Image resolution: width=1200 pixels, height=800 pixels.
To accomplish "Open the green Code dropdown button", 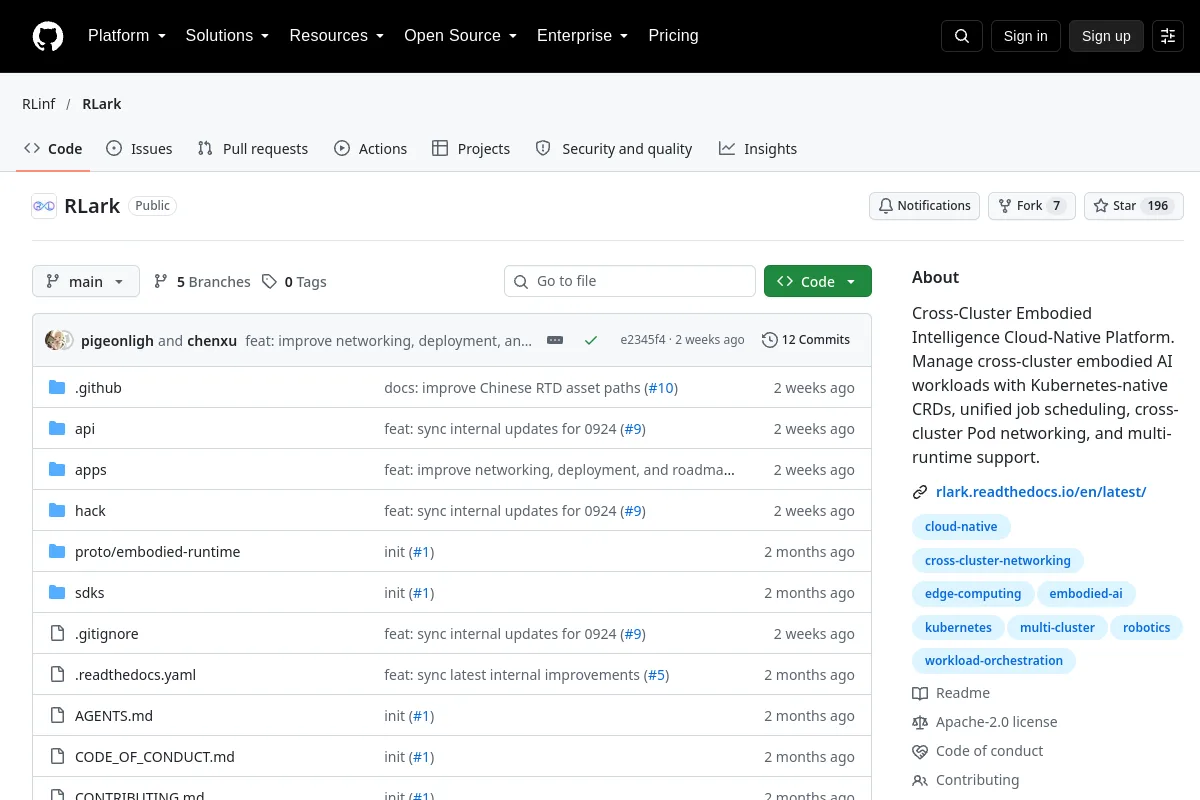I will pyautogui.click(x=818, y=282).
